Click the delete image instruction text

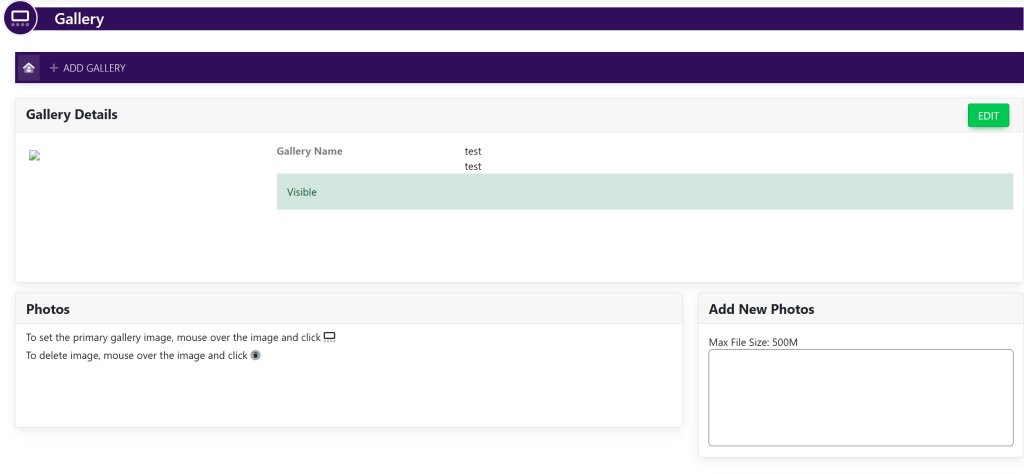tap(136, 355)
